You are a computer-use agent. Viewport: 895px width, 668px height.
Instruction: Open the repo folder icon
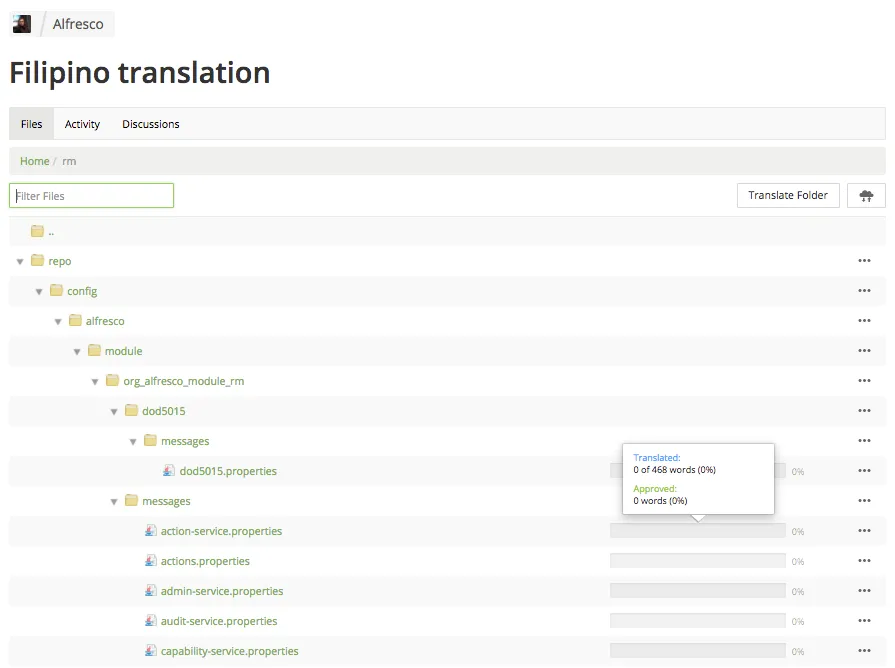(38, 260)
